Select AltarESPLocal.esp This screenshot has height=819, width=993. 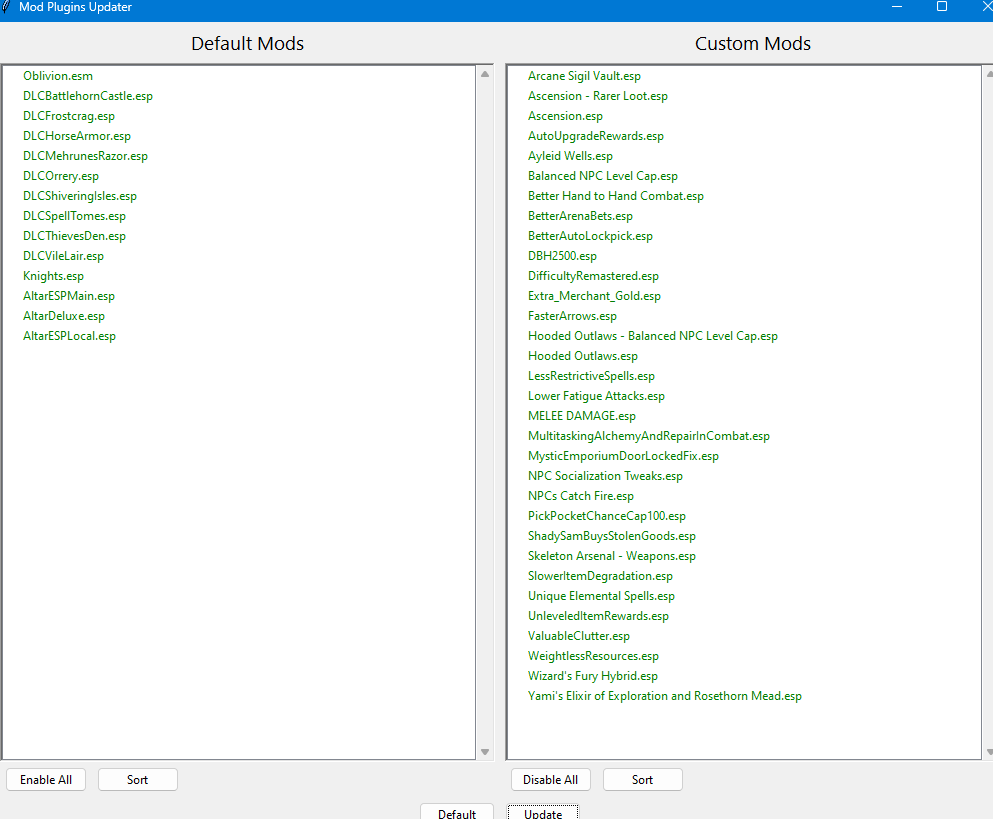69,336
